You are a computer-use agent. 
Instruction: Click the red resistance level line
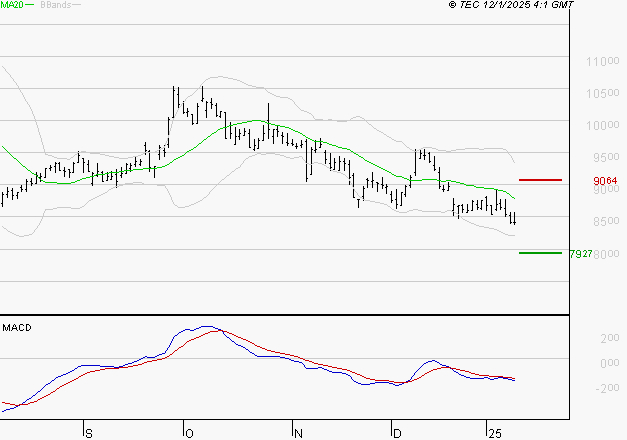(x=540, y=180)
